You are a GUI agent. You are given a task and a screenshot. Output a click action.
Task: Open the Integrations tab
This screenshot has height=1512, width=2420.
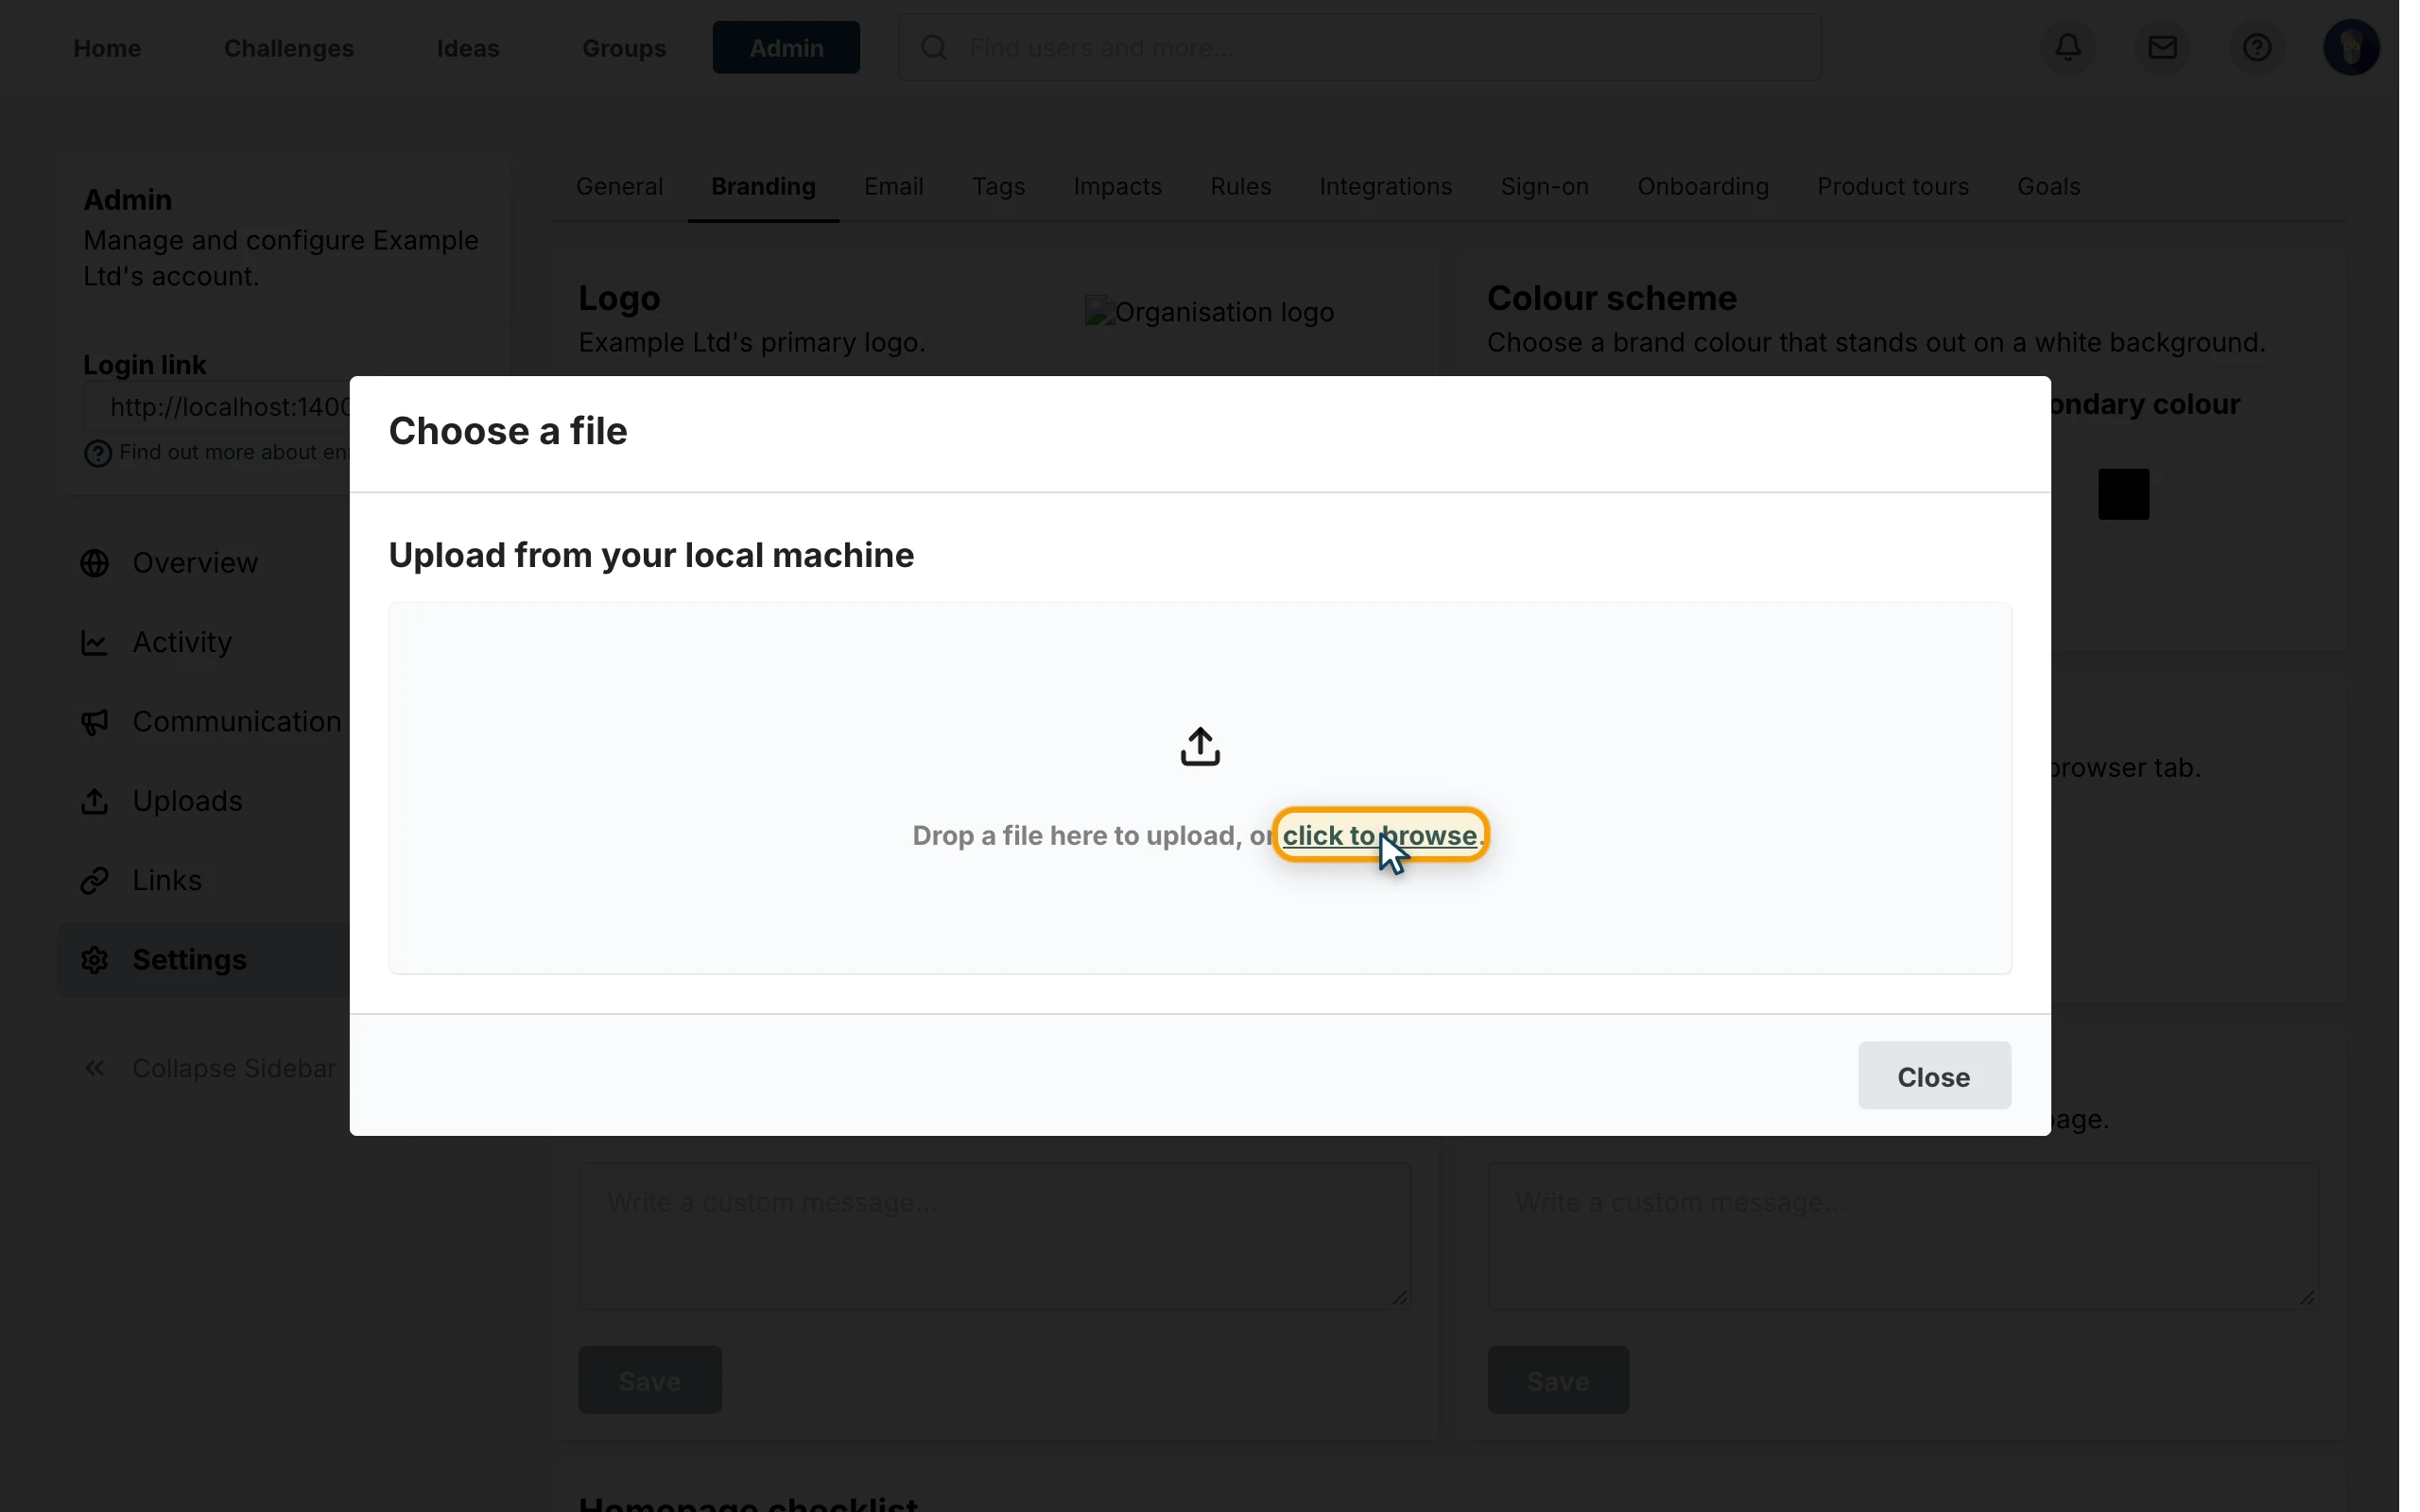1385,187
